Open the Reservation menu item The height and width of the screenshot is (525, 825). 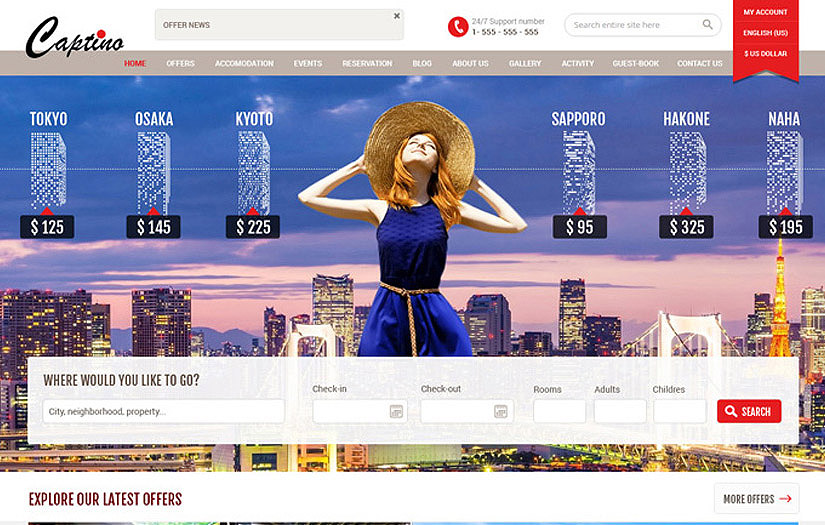[367, 64]
